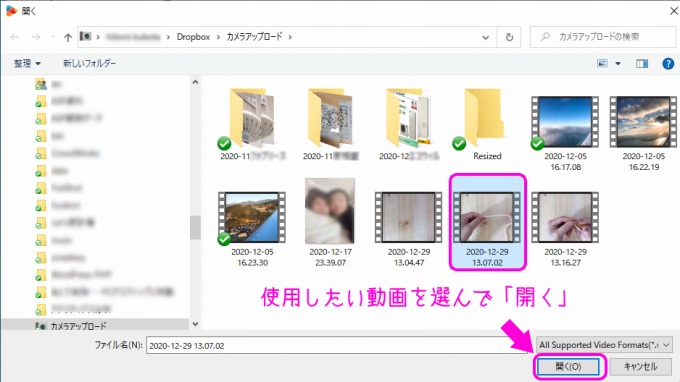680x382 pixels.
Task: Click Dropbox in the breadcrumb path
Action: tap(193, 37)
